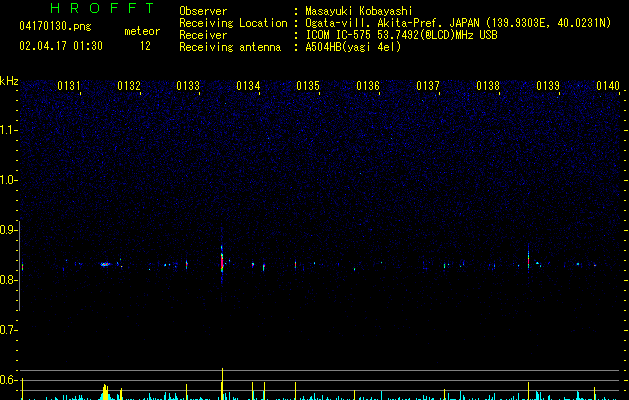Click the 1.1 kHz axis label

pos(8,130)
